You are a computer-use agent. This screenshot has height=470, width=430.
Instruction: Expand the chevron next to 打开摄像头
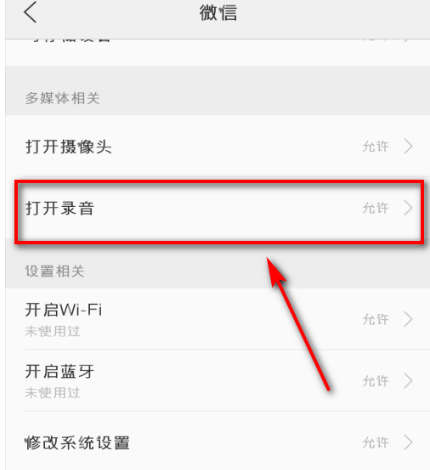pos(408,146)
